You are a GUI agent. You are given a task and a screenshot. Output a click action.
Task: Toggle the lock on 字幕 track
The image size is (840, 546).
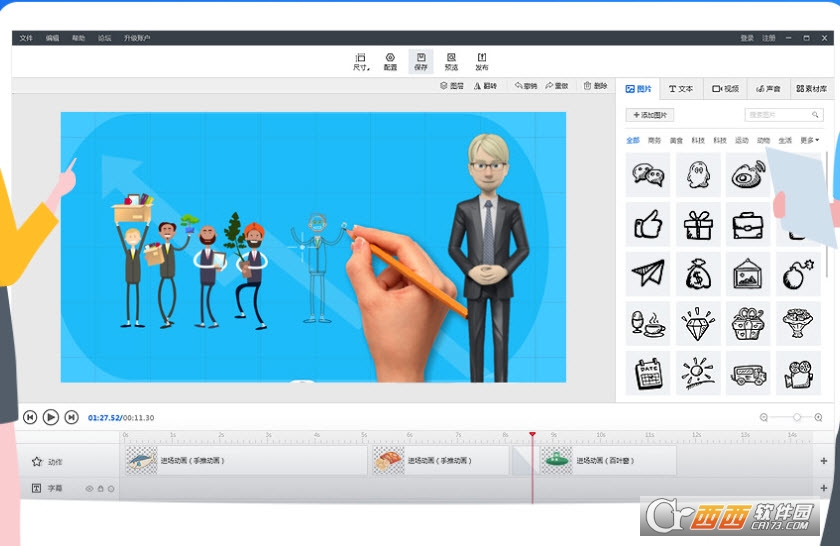100,489
